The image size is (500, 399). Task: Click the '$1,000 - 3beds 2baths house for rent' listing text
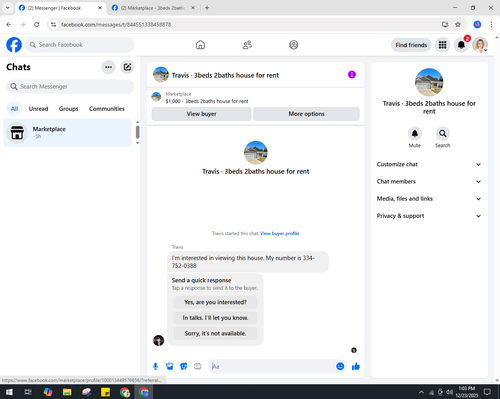pos(207,101)
